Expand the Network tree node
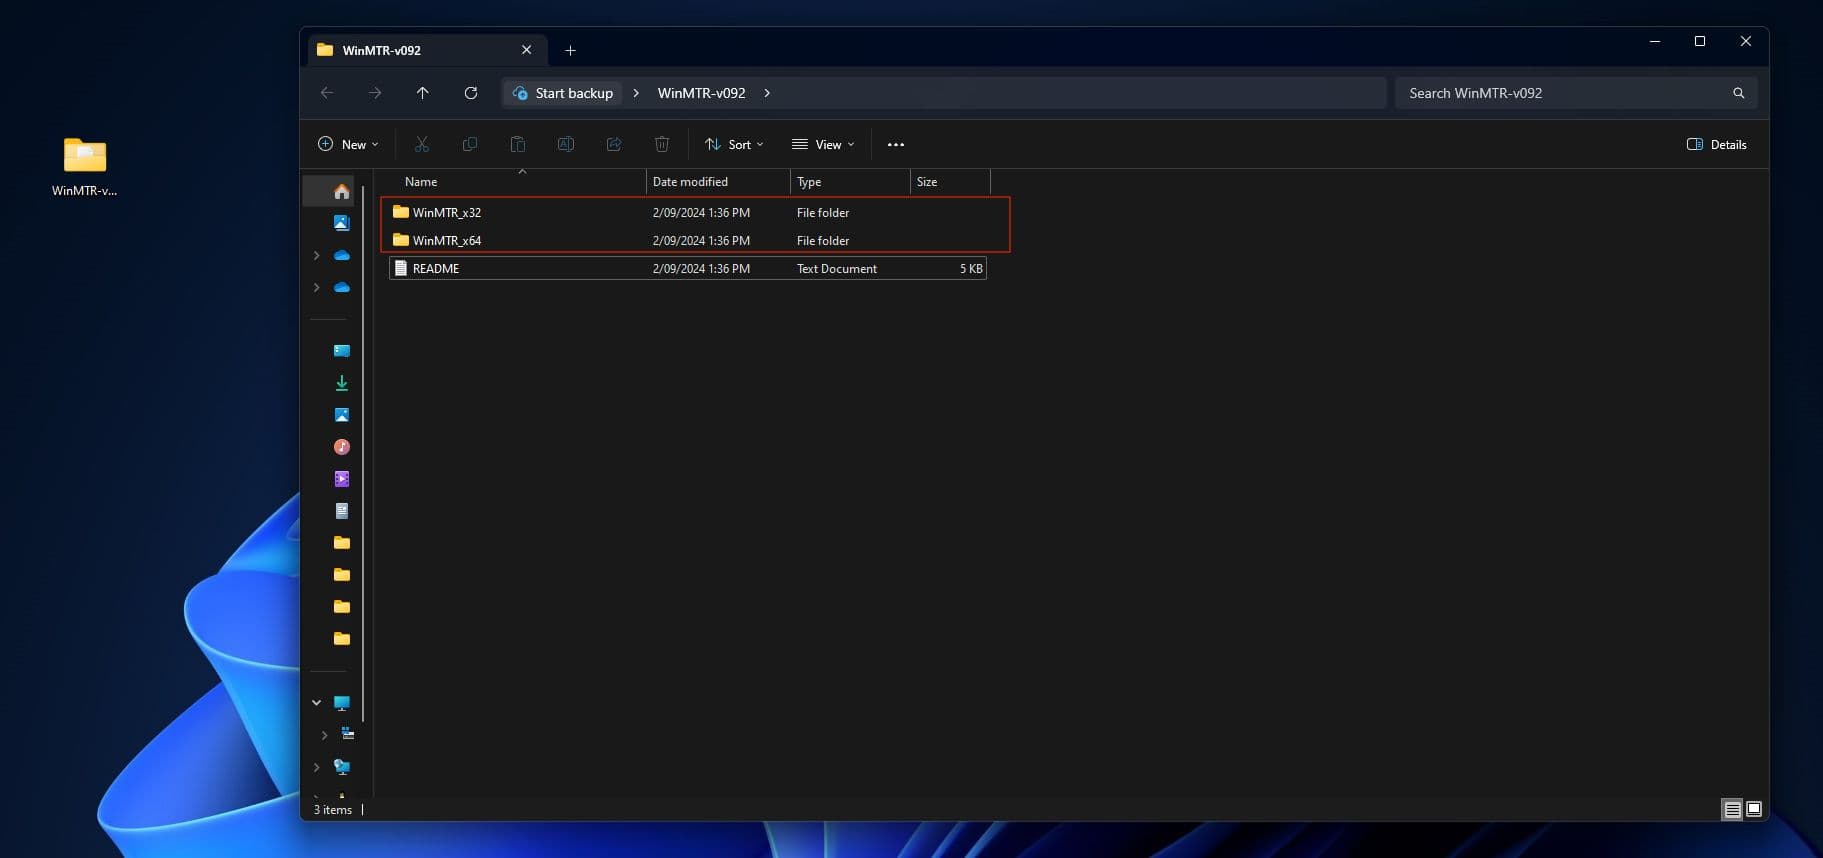Image resolution: width=1823 pixels, height=858 pixels. pyautogui.click(x=316, y=767)
